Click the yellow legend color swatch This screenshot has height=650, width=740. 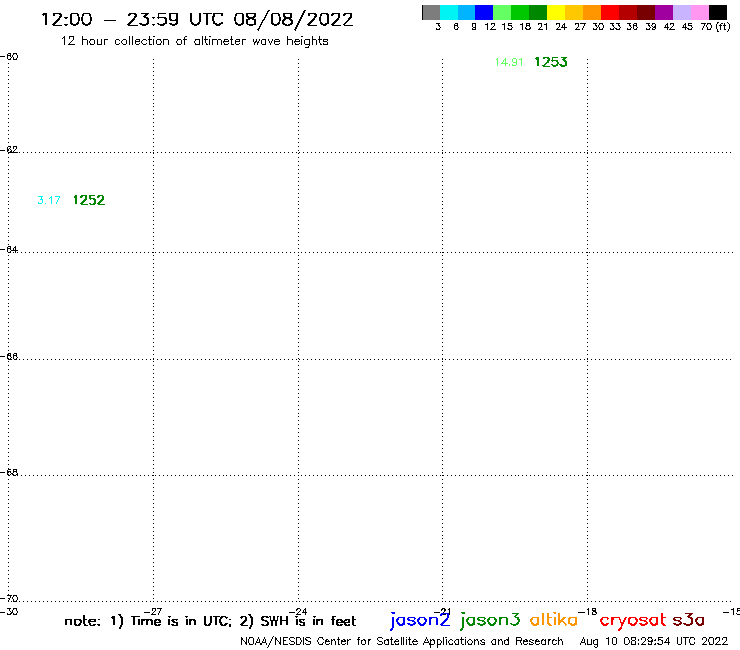pyautogui.click(x=556, y=12)
